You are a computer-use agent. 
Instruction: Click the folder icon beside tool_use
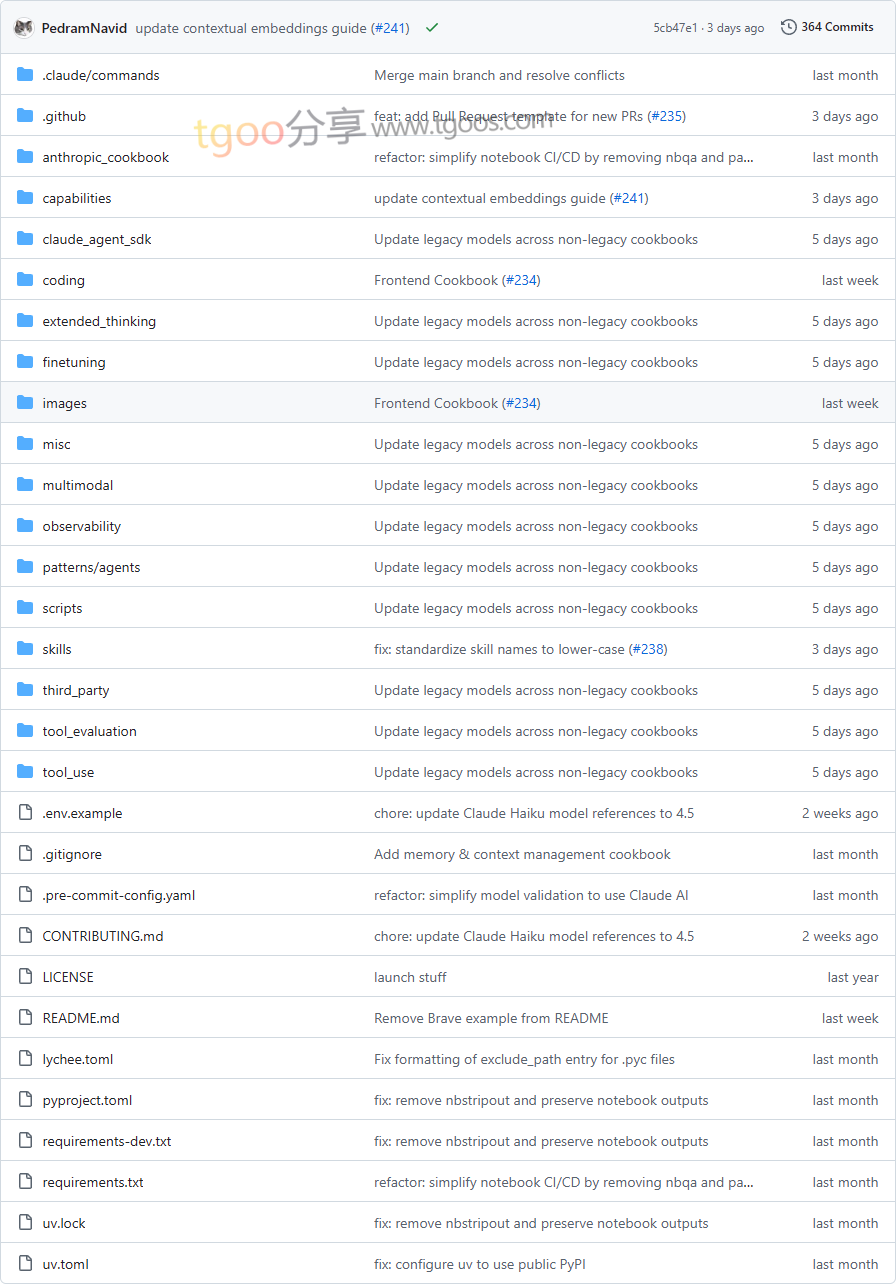25,772
